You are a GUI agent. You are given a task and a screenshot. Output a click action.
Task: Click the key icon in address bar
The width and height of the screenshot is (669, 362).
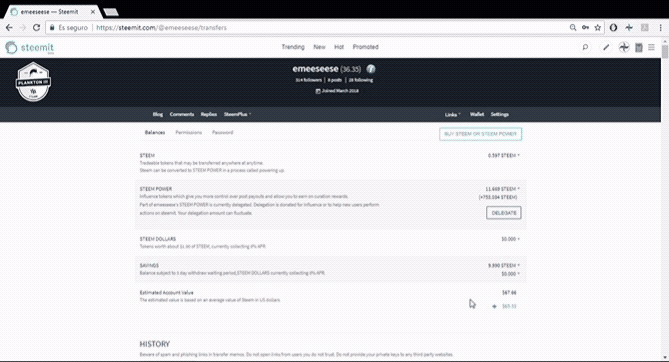point(585,27)
